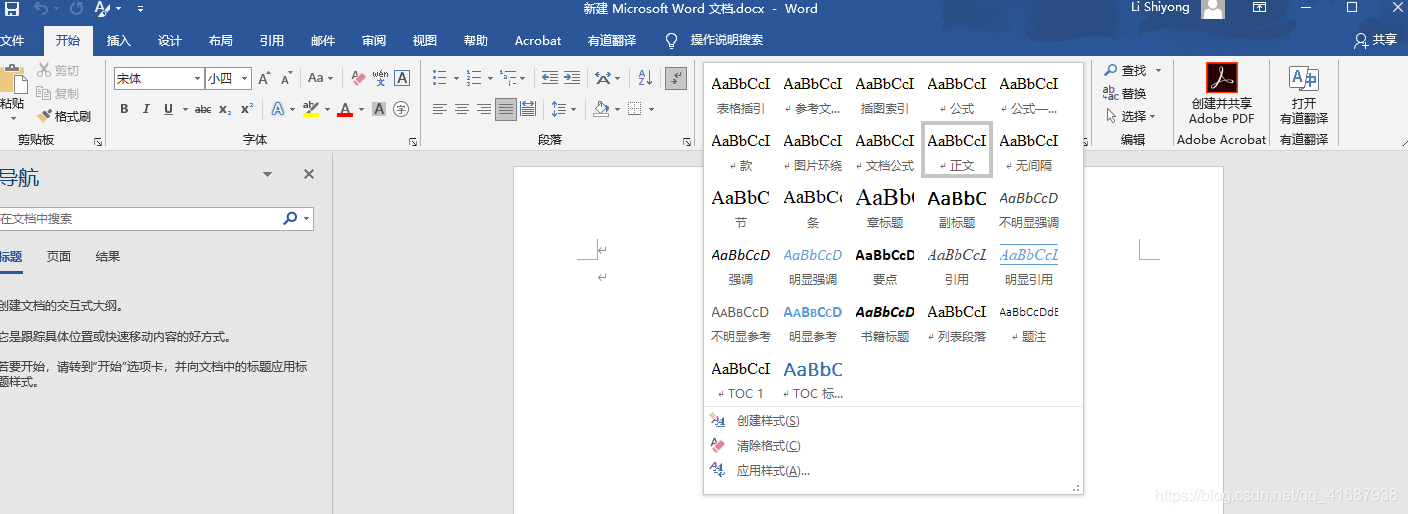Screen dimensions: 1408x514
Task: Click Create Style (创建样式) in gallery menu
Action: (767, 421)
